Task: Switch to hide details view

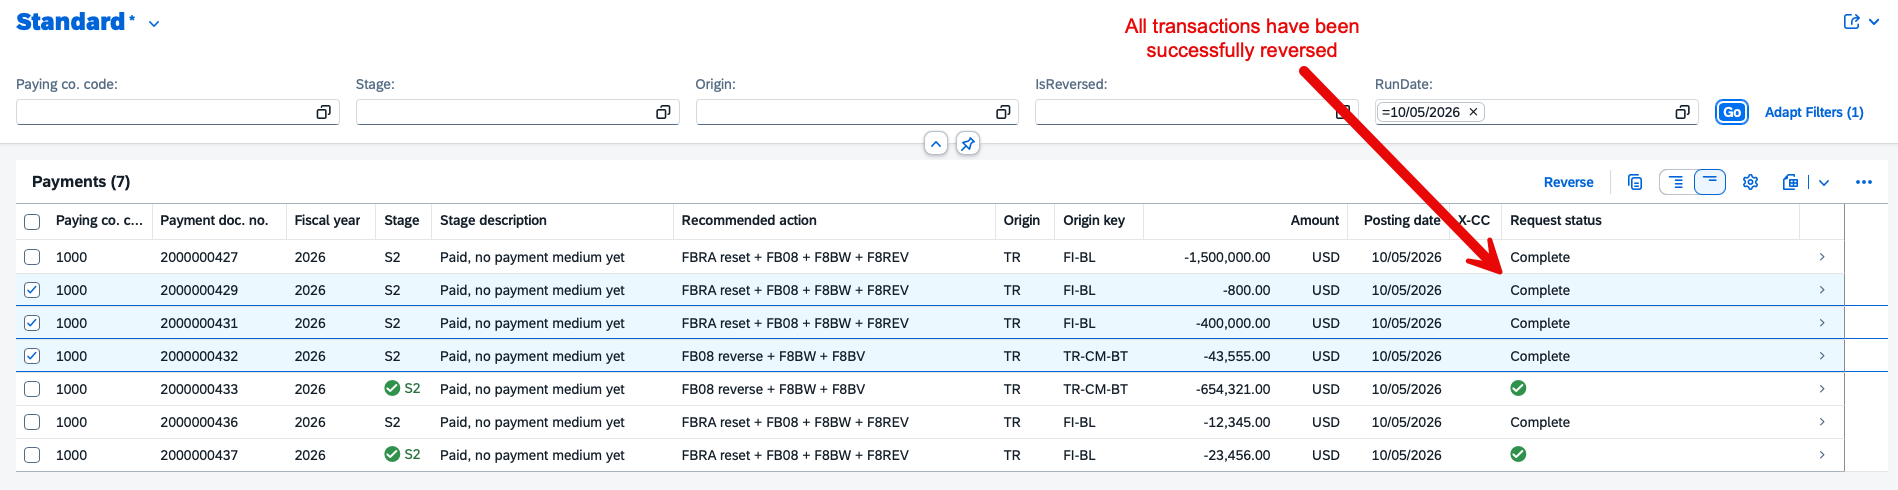Action: (1710, 182)
